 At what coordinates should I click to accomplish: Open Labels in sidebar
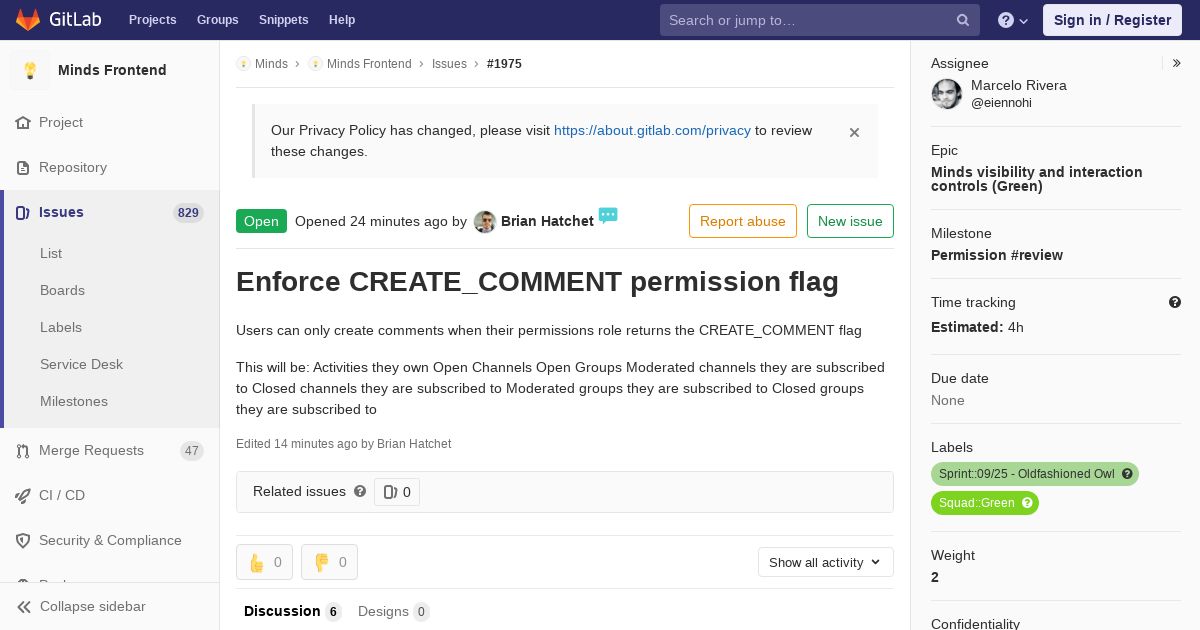pos(61,328)
